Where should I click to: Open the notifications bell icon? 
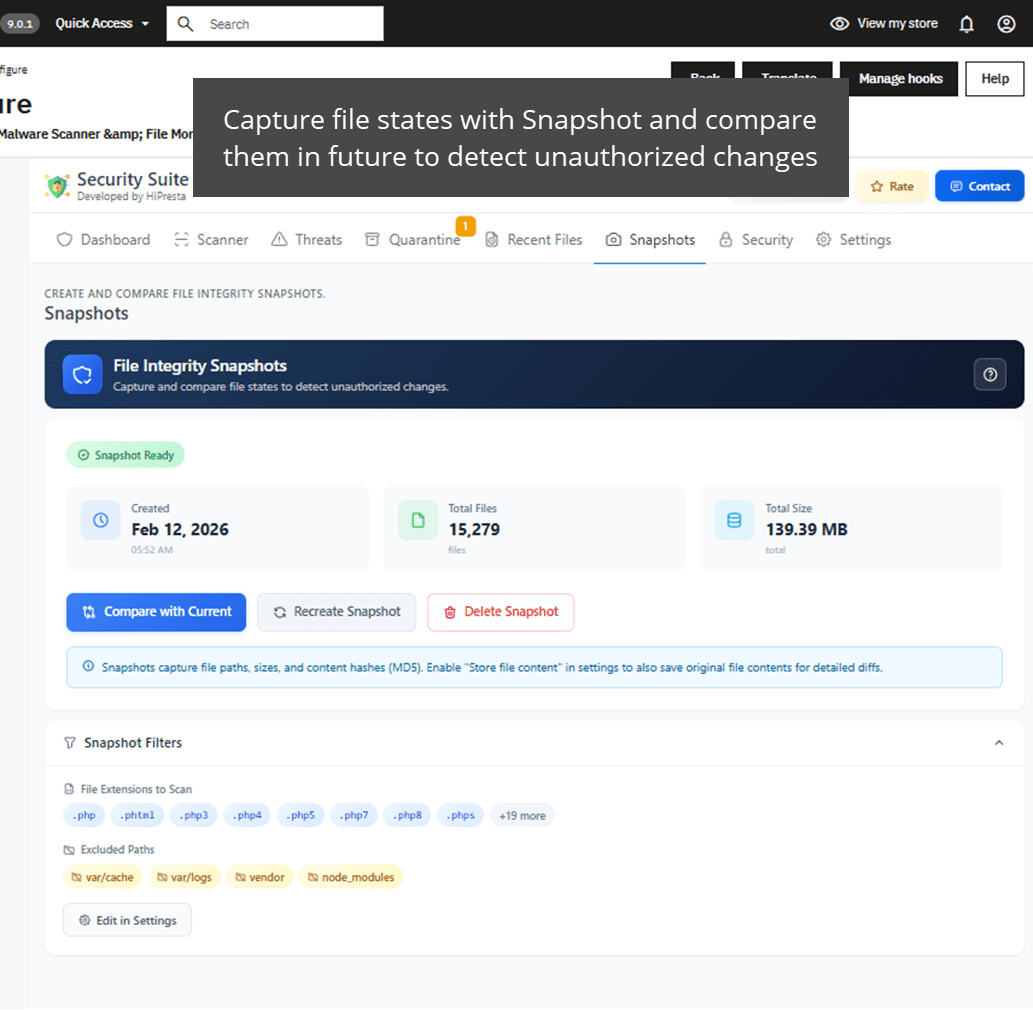coord(966,24)
